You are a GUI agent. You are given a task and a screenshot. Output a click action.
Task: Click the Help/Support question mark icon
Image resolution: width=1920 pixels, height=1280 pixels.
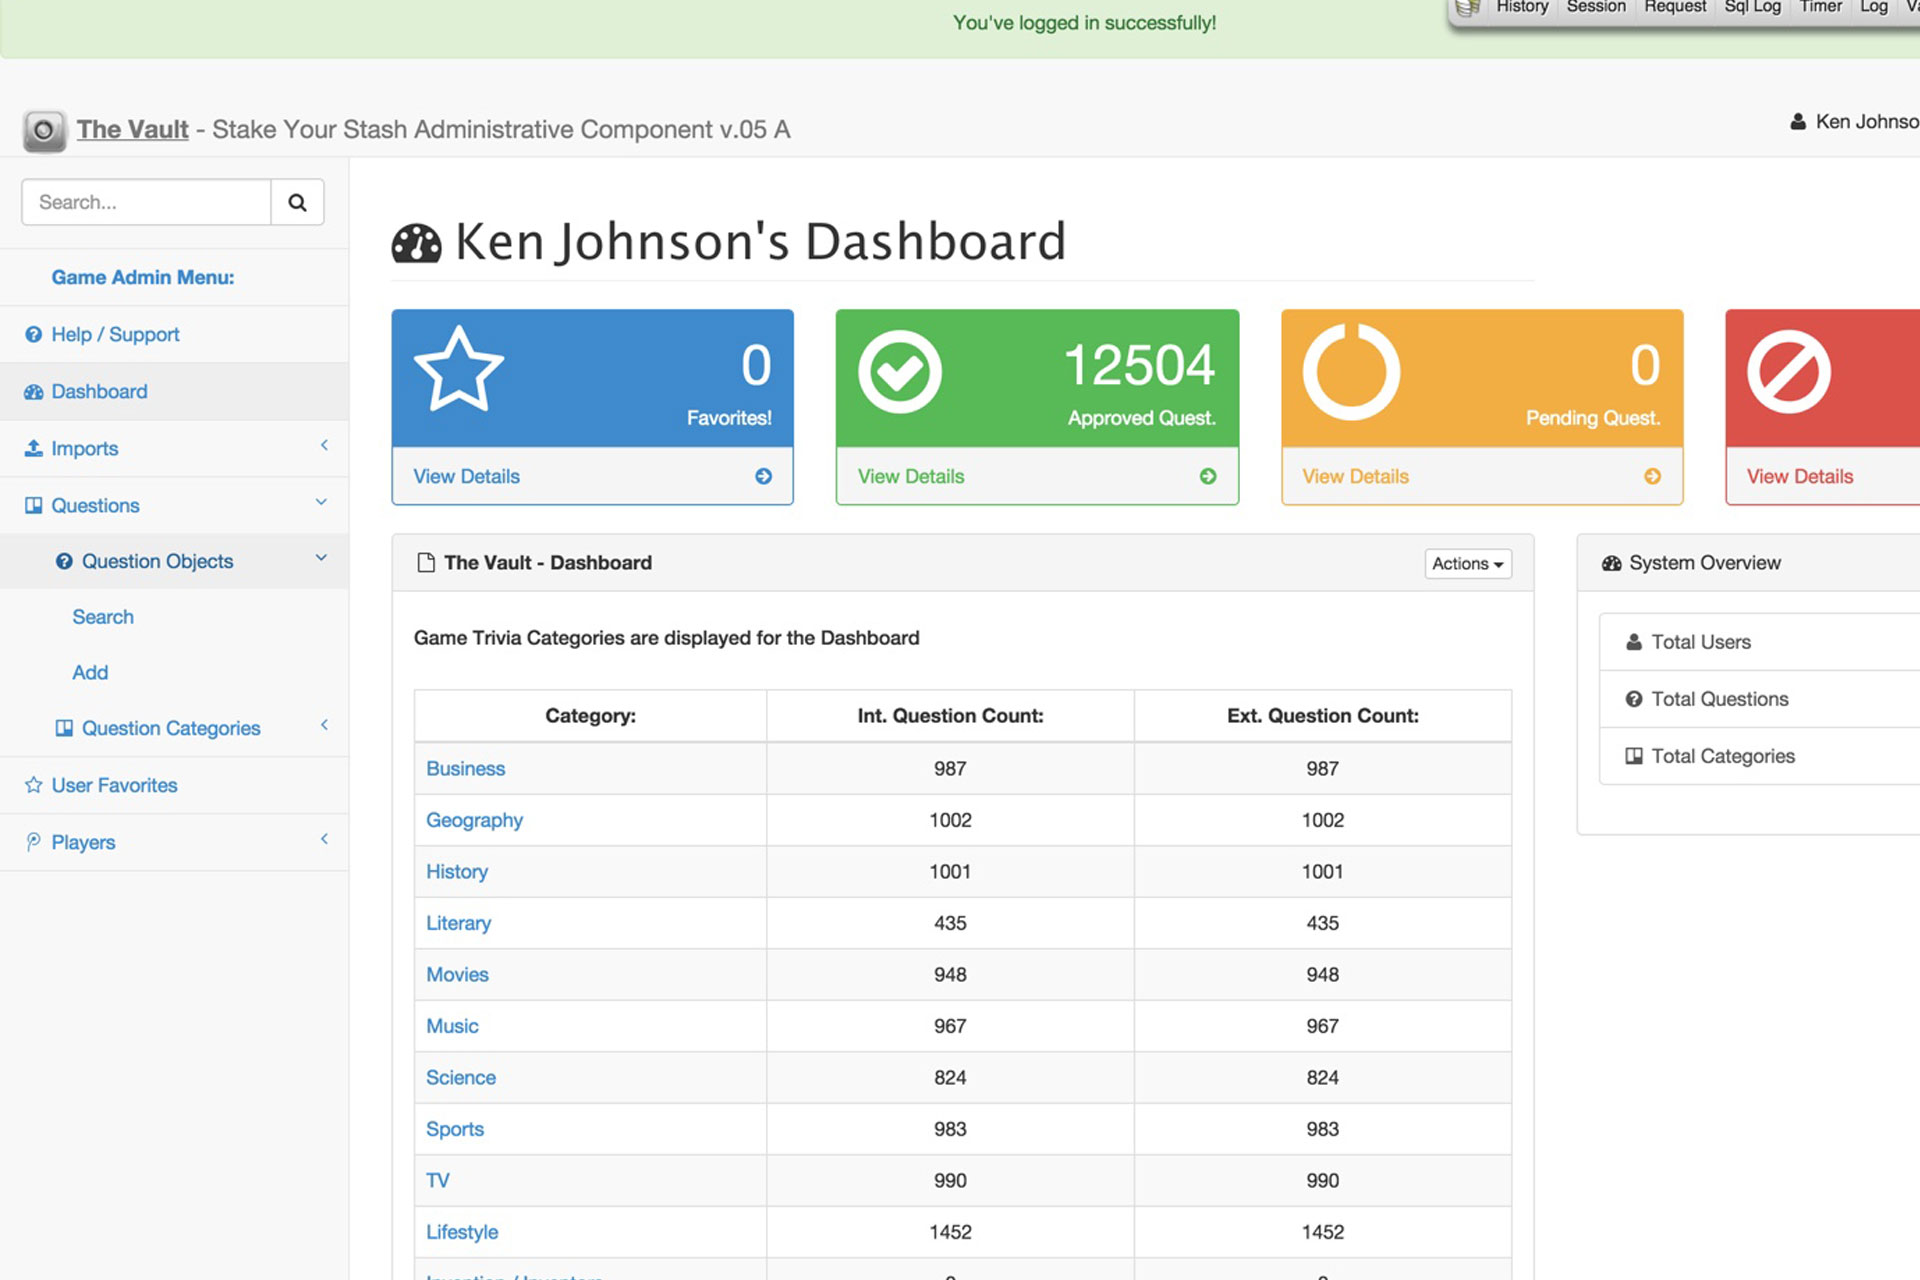coord(33,334)
